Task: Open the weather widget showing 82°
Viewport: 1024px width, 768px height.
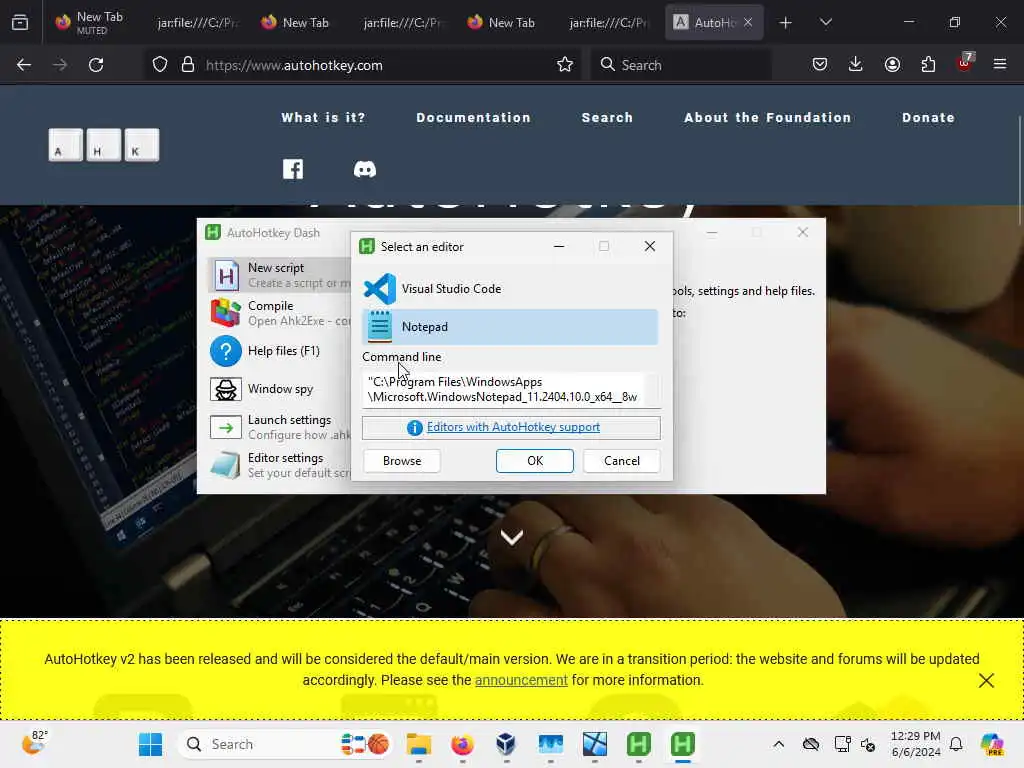Action: coord(34,743)
